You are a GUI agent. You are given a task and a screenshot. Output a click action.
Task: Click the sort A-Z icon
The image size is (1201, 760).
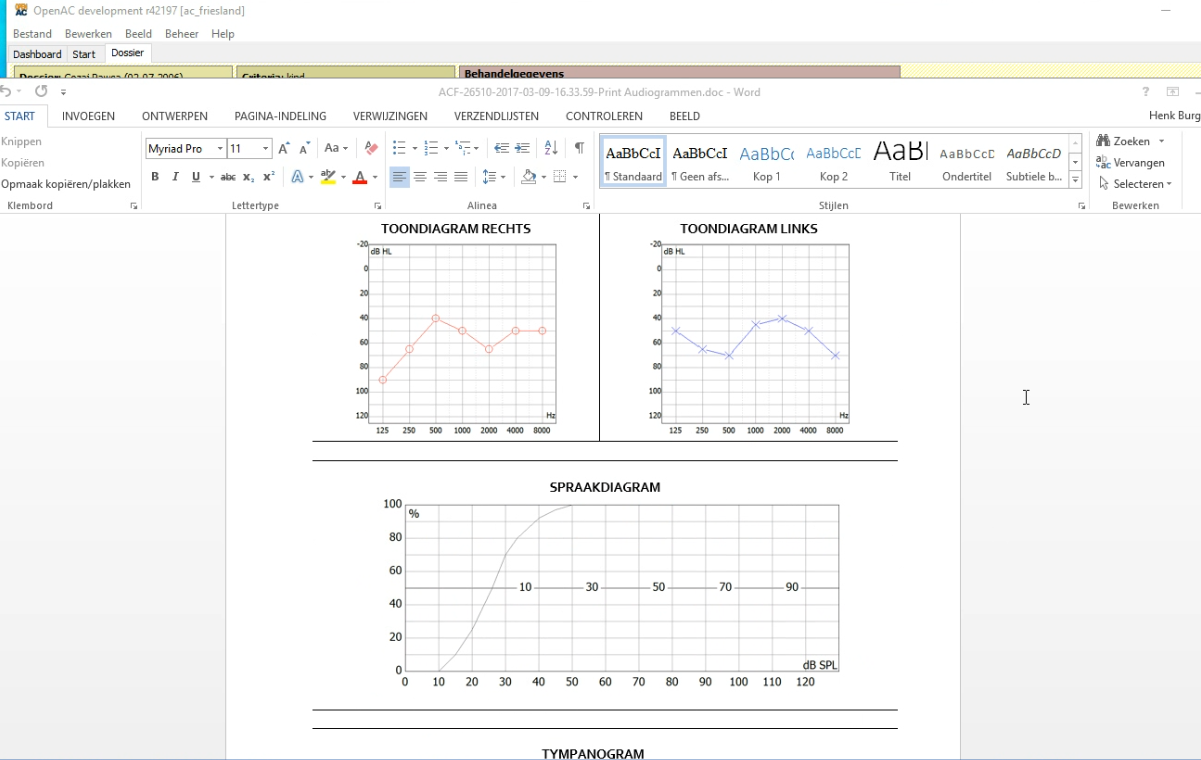[x=551, y=148]
